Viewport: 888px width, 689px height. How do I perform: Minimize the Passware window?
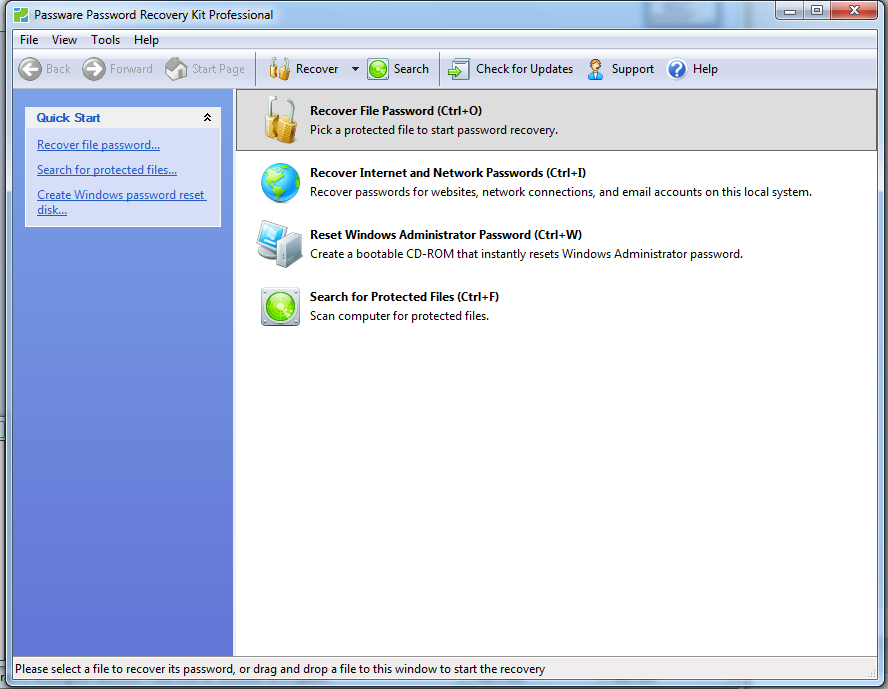(789, 11)
